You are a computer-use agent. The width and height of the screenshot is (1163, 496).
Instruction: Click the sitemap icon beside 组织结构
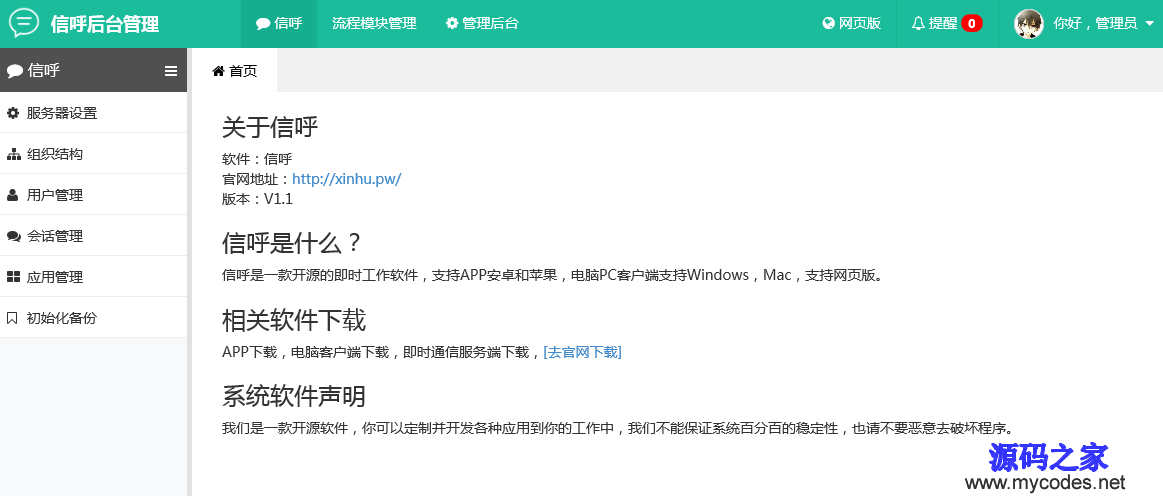tap(13, 154)
